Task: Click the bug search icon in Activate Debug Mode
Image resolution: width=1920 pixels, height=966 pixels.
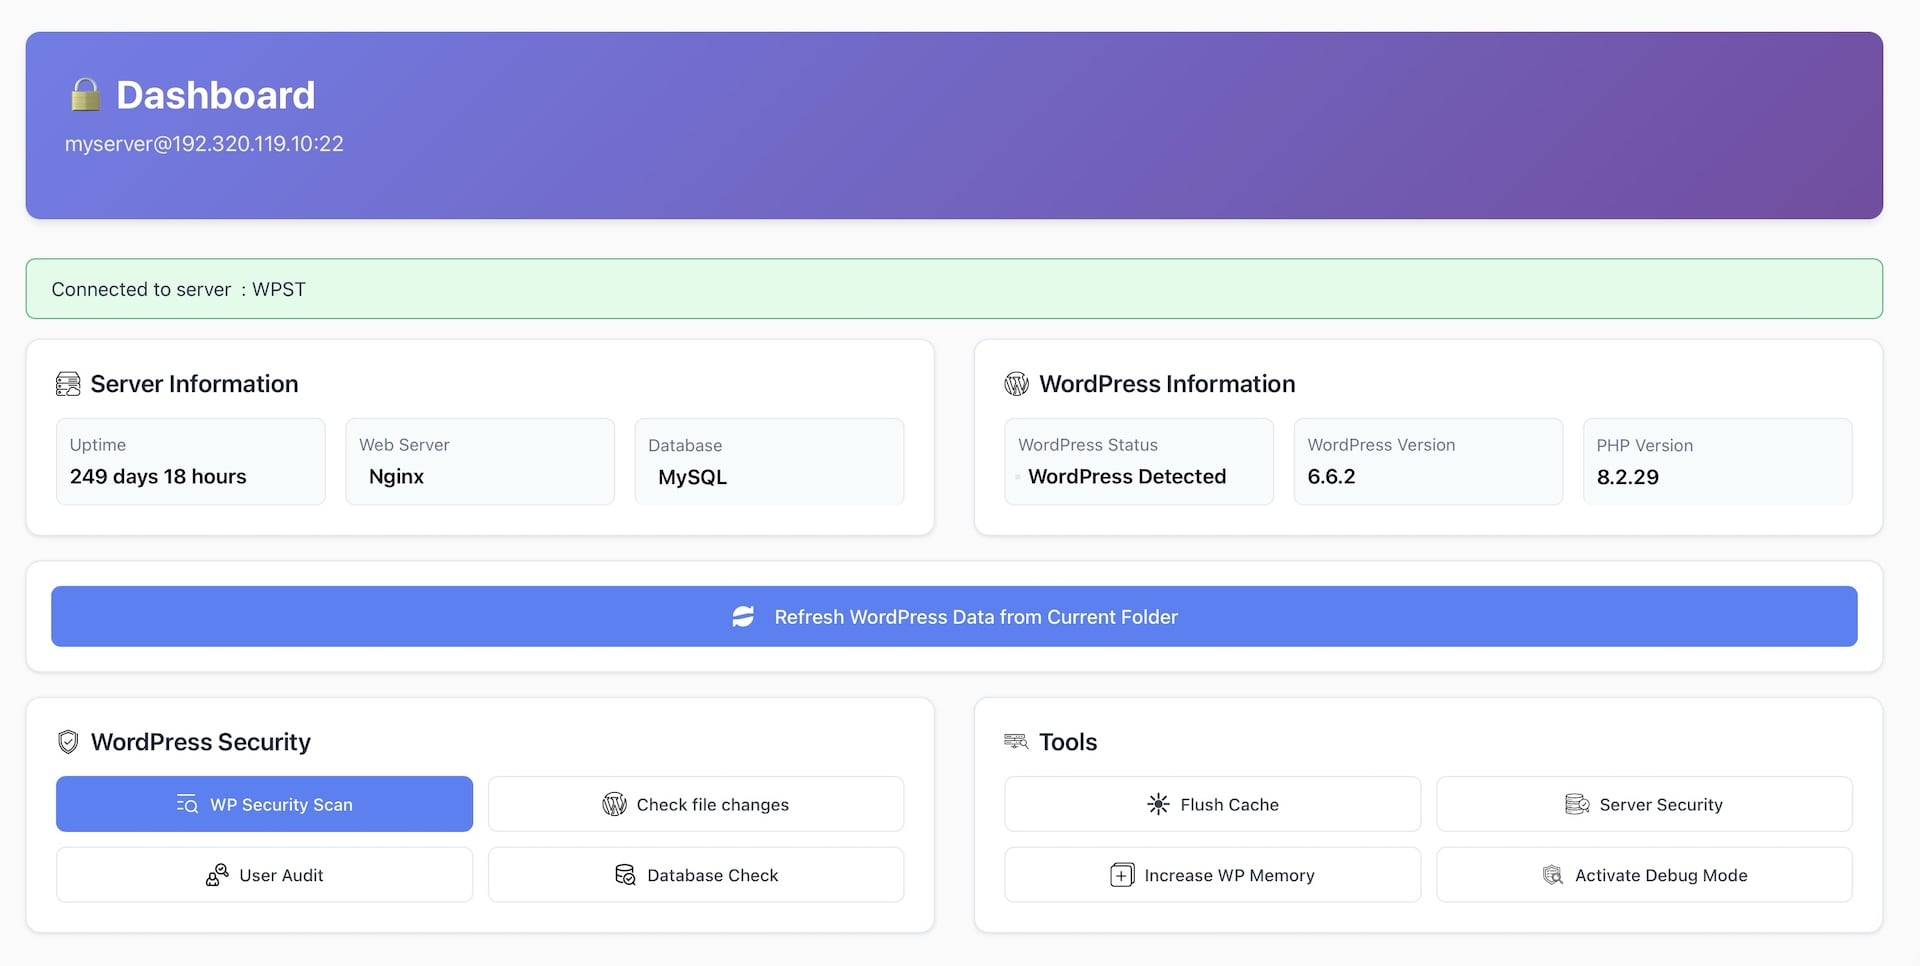Action: (x=1552, y=875)
